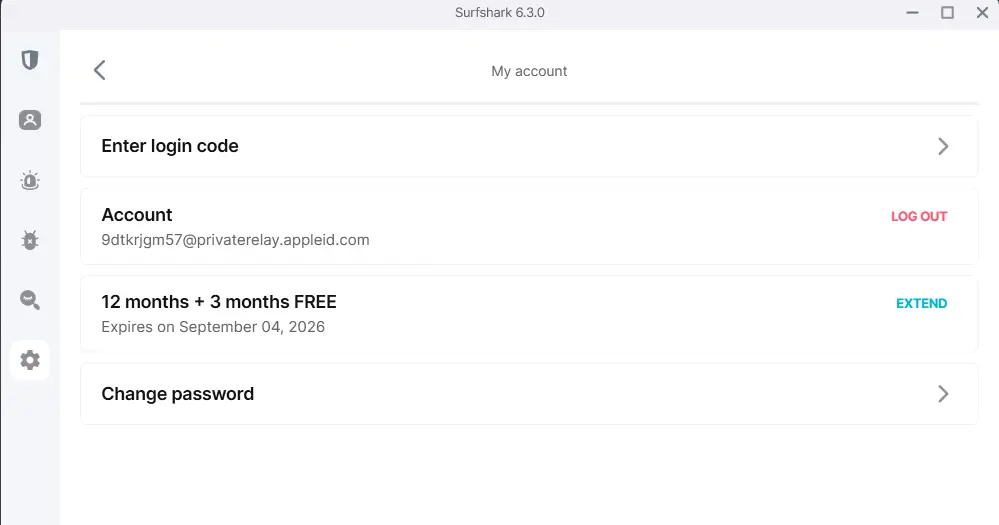The image size is (999, 525).
Task: Close the Surfshark window
Action: 982,12
